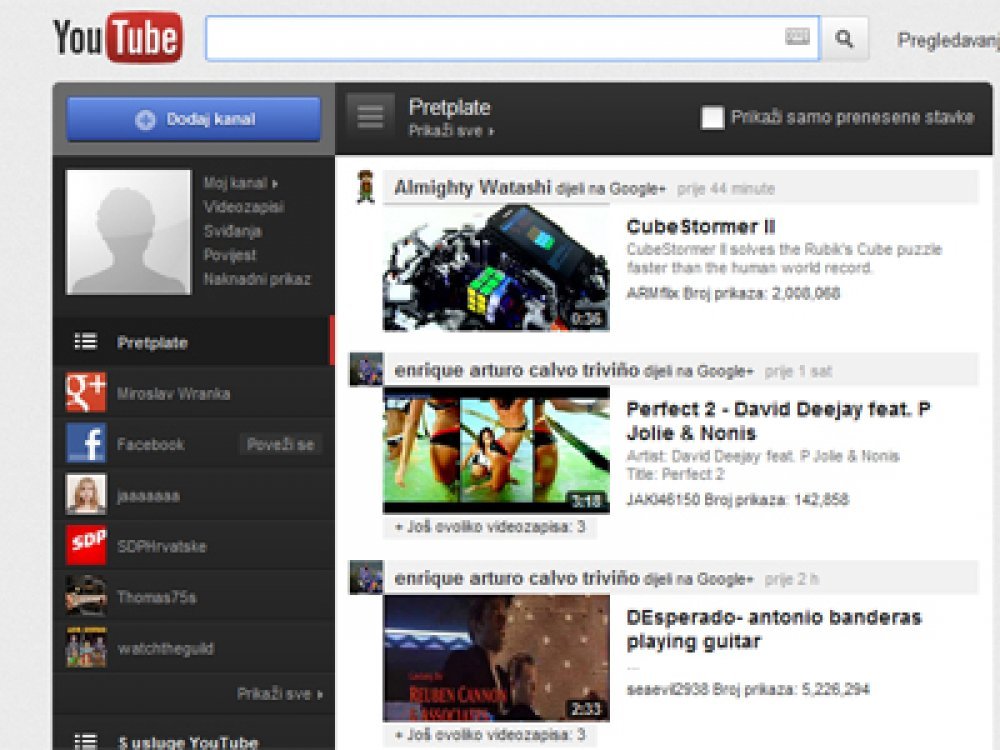Click the S usluge YouTube list icon

click(85, 742)
